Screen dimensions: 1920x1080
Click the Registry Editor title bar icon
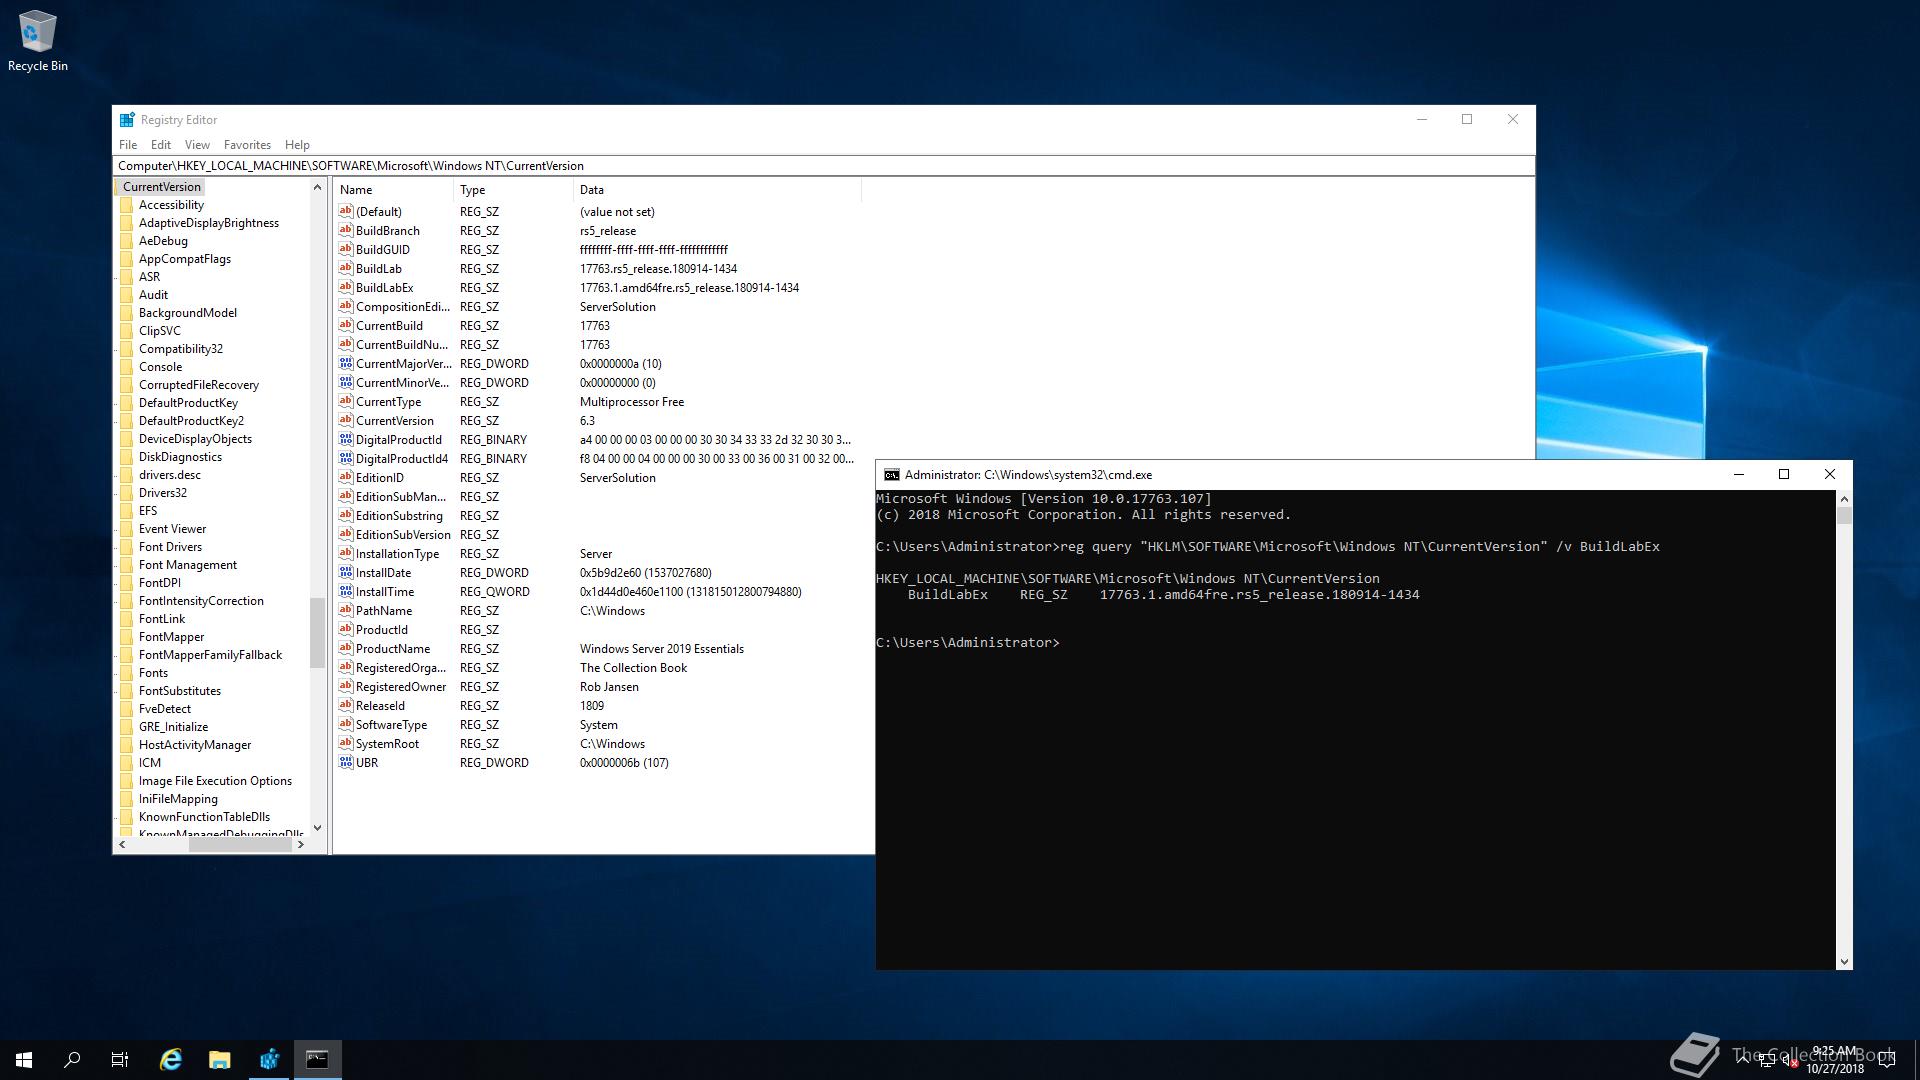[x=127, y=120]
